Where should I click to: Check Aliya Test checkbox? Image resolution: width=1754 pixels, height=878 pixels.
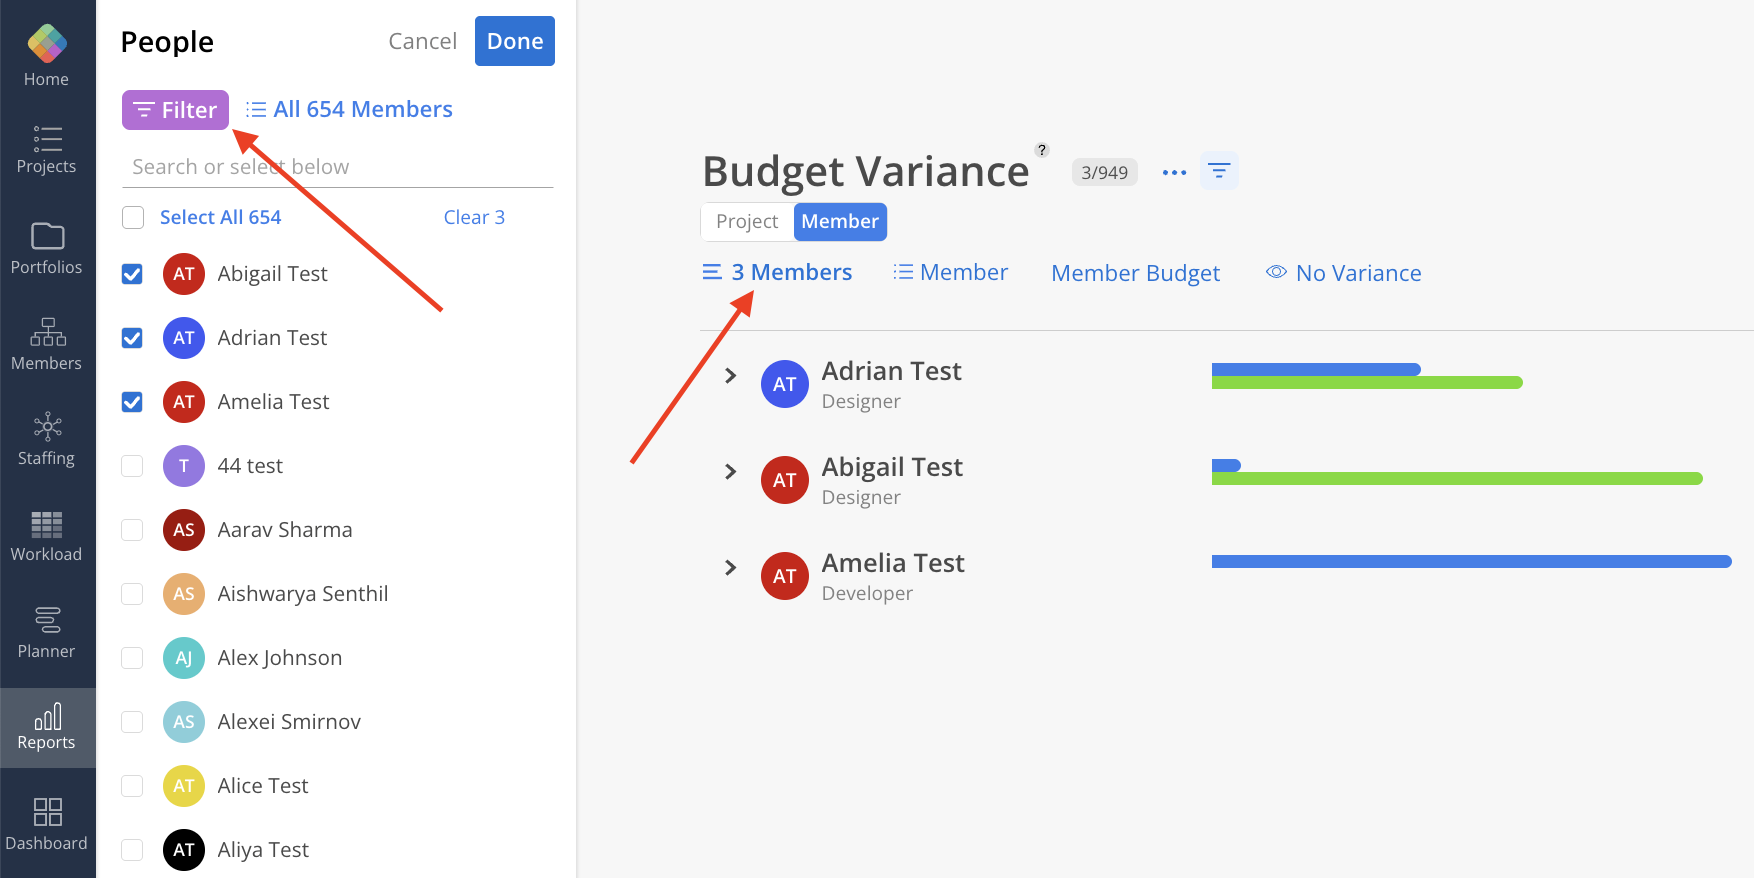click(132, 850)
